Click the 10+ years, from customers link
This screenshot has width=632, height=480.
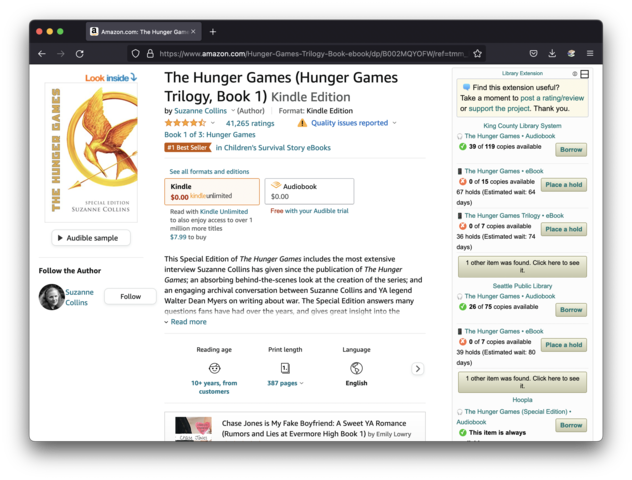[x=214, y=387]
